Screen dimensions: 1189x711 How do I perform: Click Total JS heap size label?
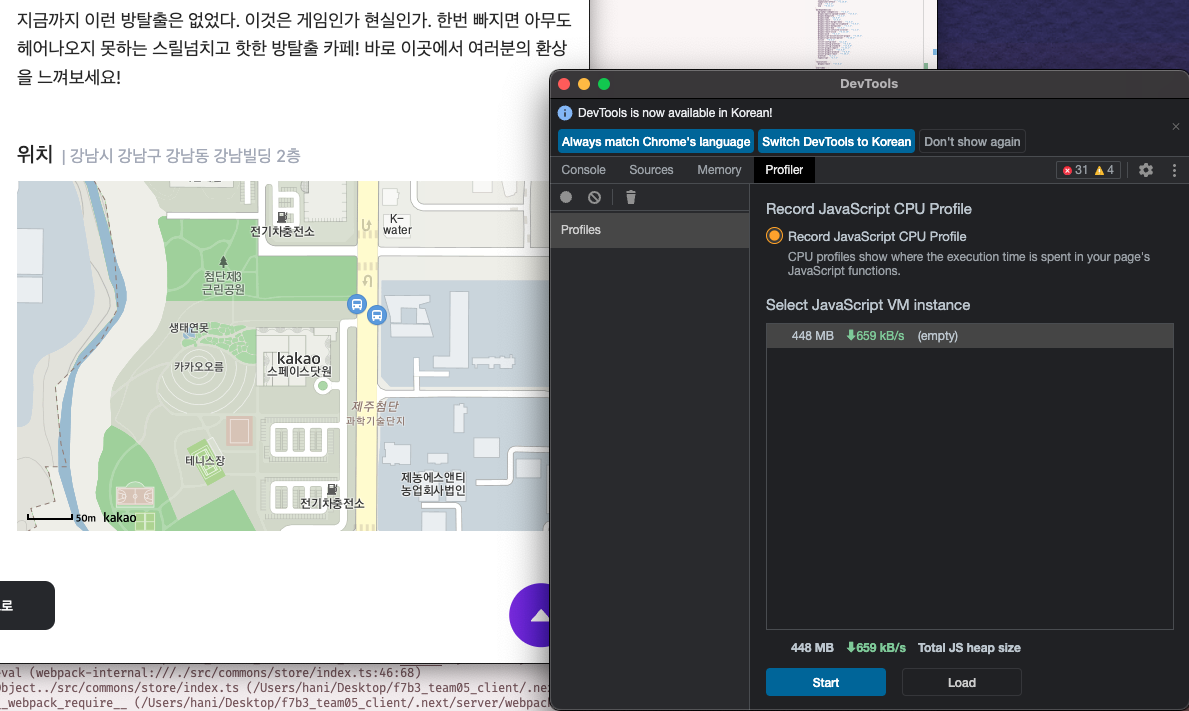[x=969, y=647]
